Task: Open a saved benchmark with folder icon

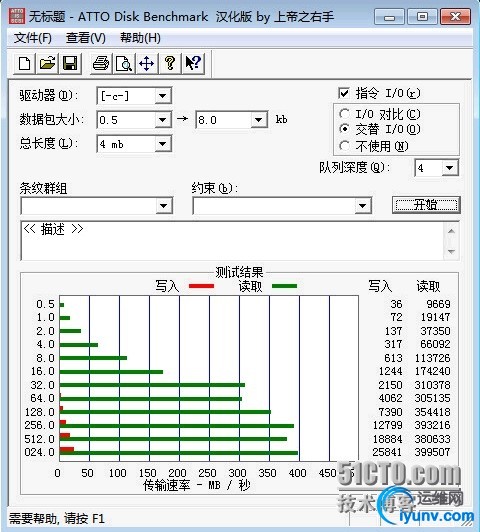Action: coord(47,63)
